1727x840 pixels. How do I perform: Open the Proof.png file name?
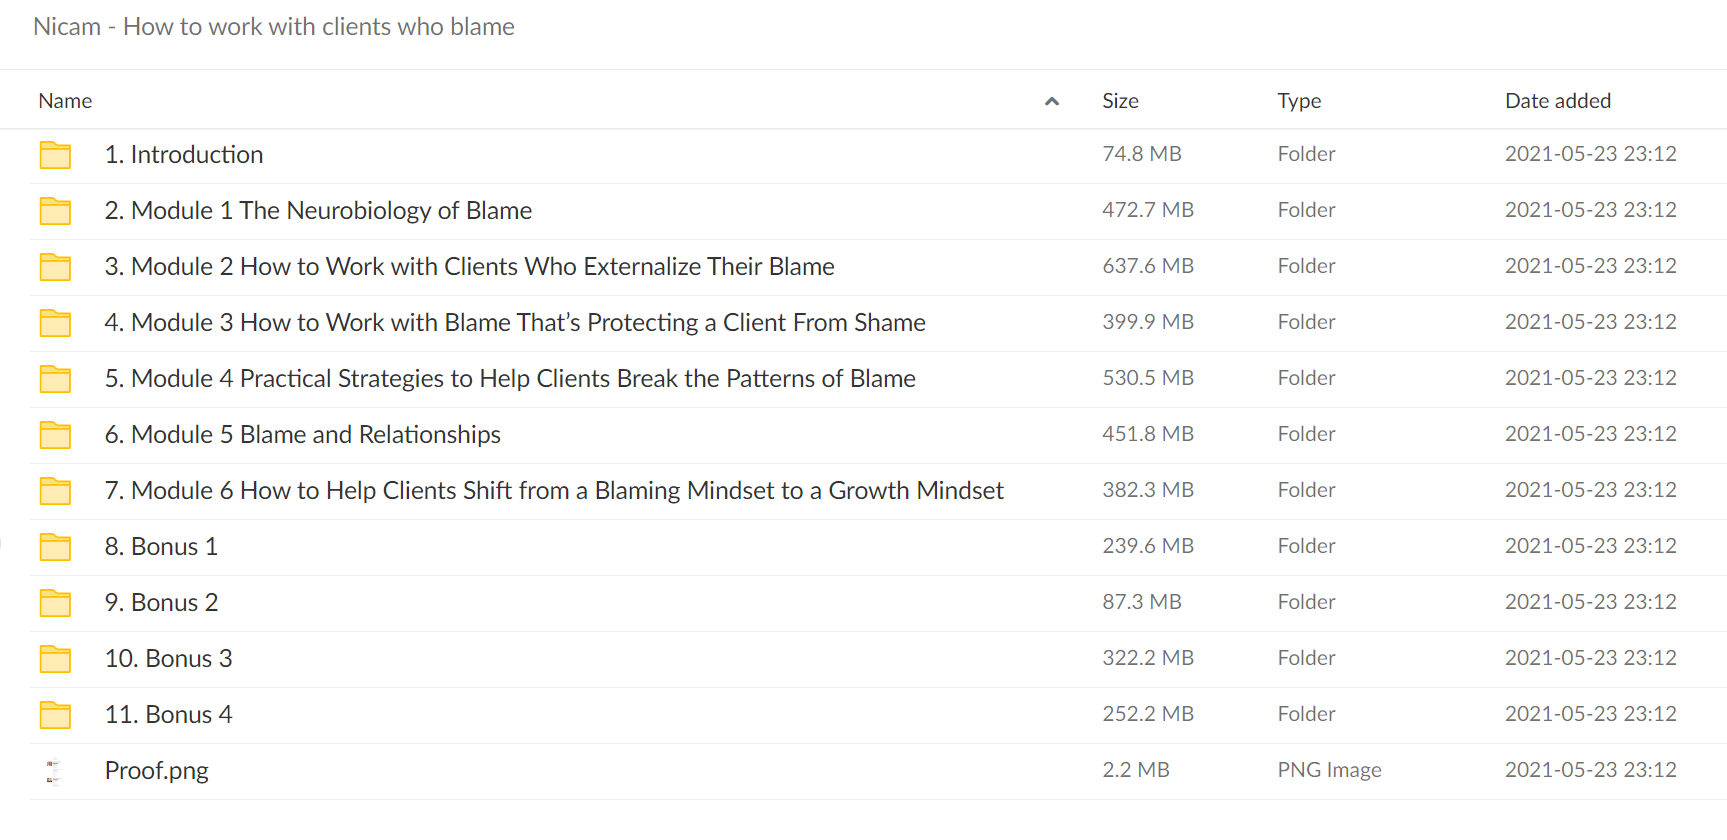pos(157,771)
